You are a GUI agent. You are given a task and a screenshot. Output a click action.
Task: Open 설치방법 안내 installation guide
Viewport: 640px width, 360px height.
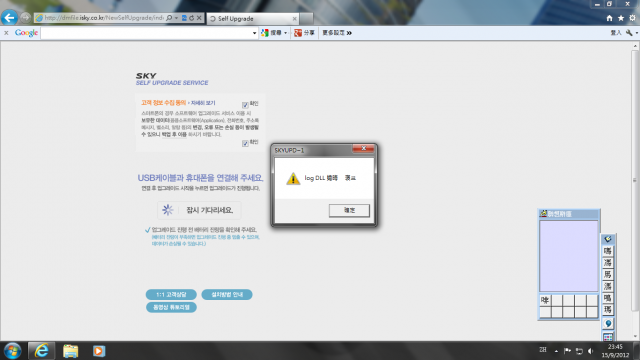227,294
